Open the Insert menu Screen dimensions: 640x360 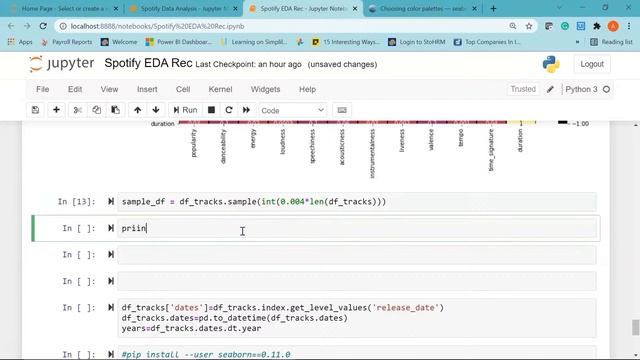click(147, 89)
